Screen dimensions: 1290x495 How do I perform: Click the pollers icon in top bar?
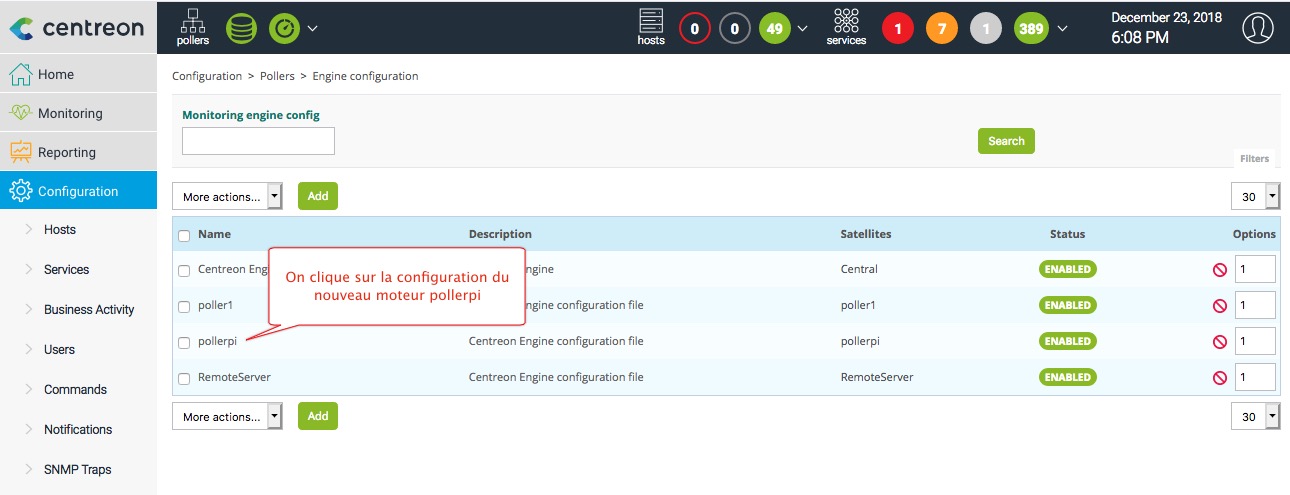pos(192,27)
